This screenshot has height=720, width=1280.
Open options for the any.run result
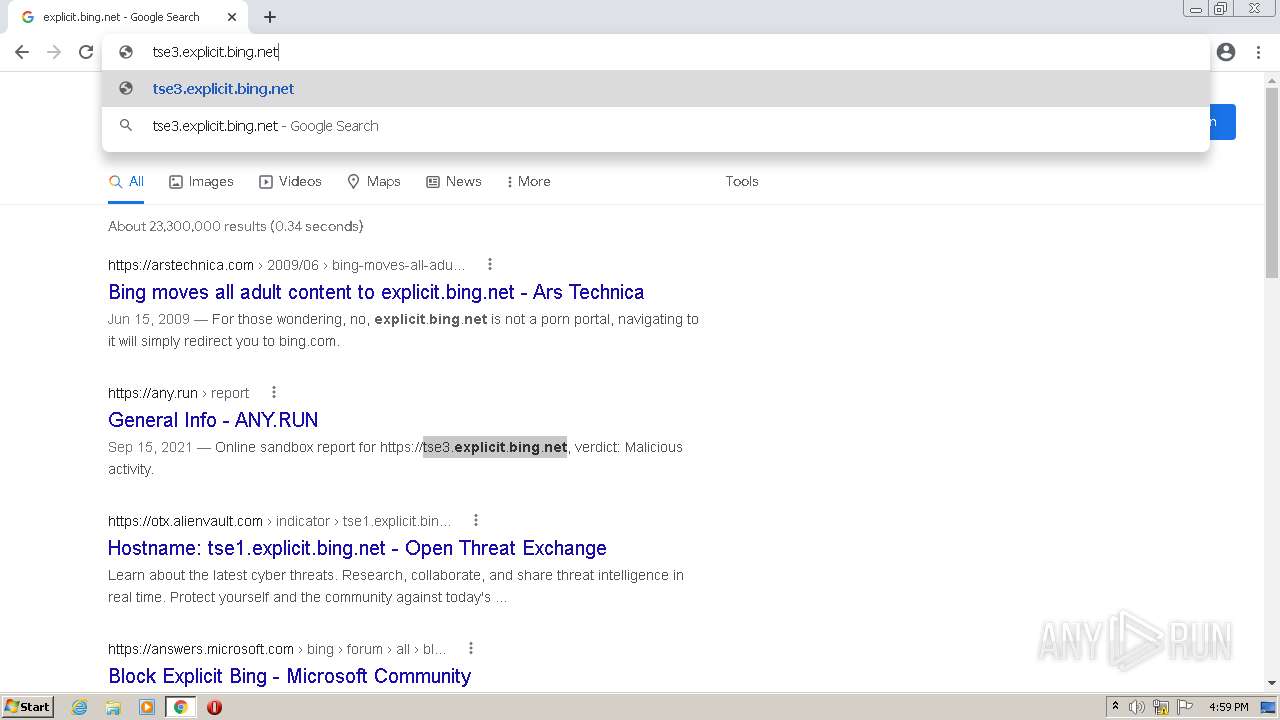pos(274,393)
